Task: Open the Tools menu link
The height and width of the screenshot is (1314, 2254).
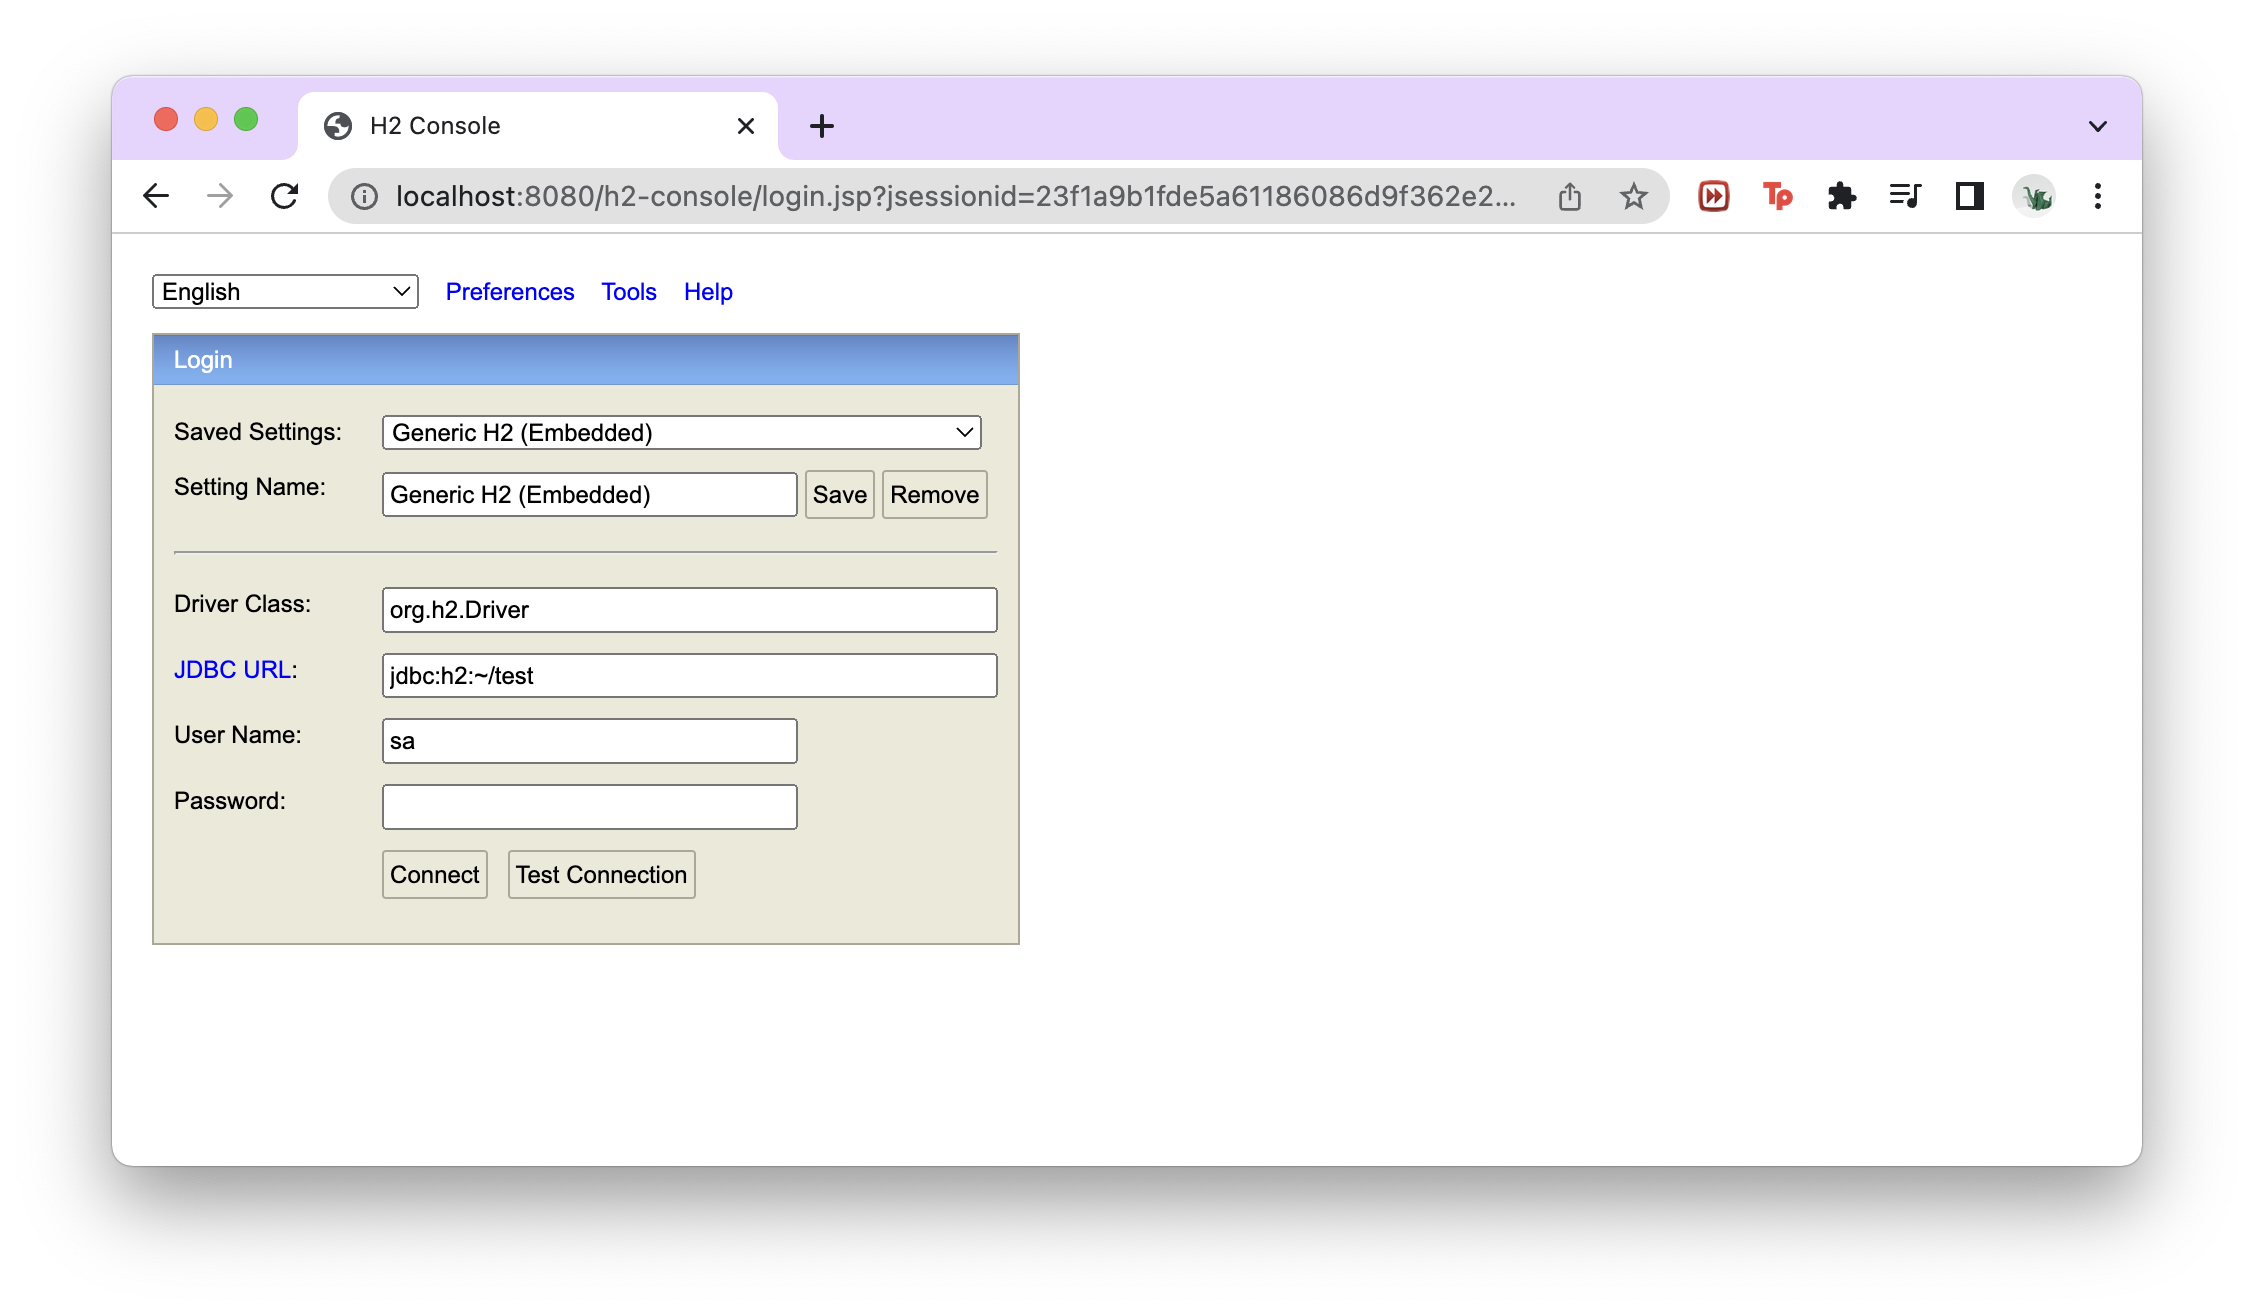Action: click(628, 292)
